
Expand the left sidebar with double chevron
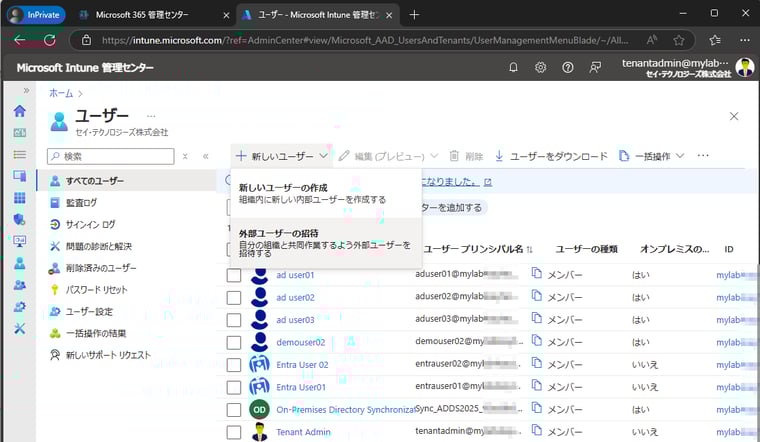tap(26, 90)
